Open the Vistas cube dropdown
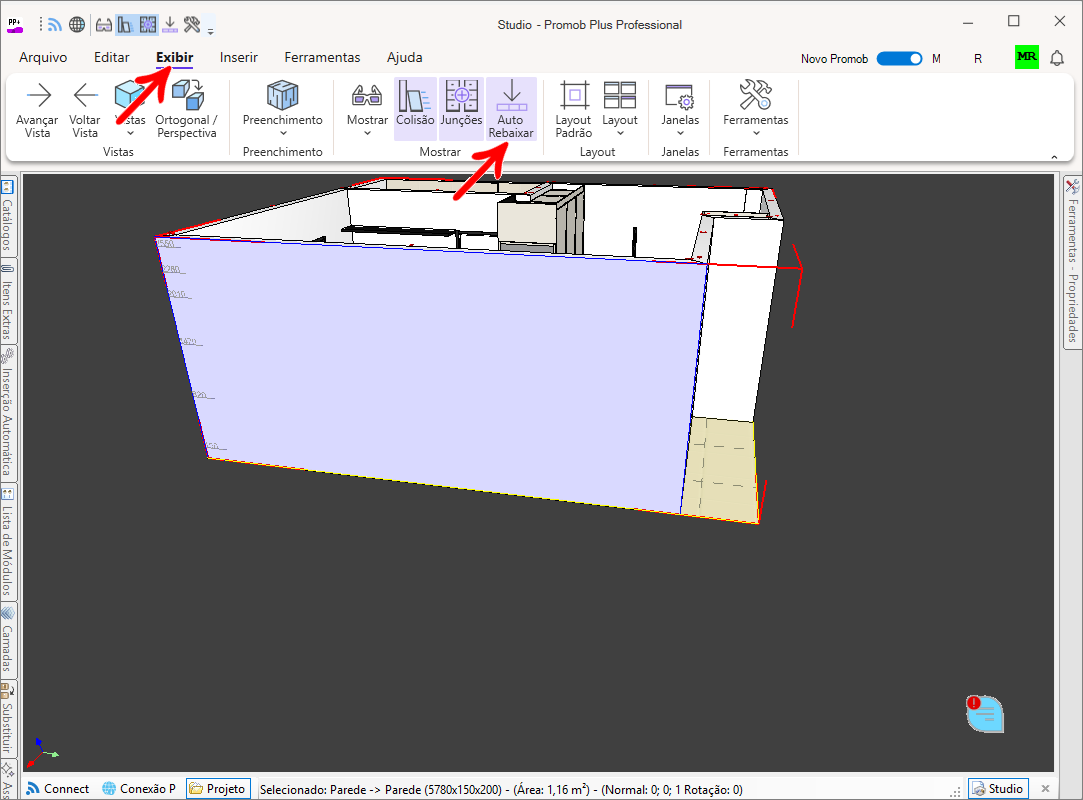Screen dimensions: 1083x800 click(x=130, y=109)
